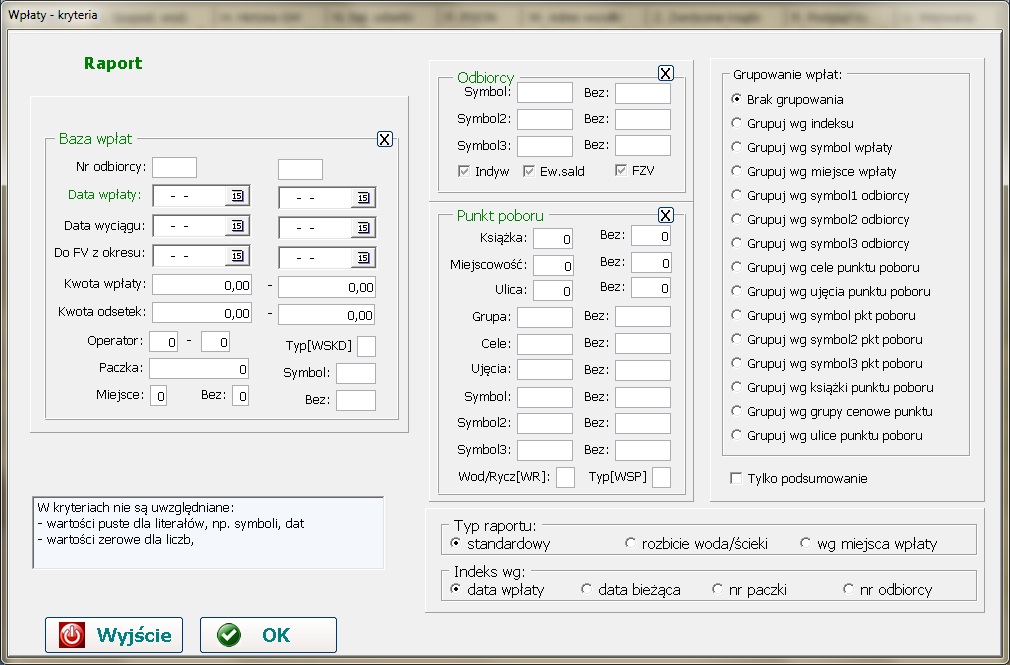Open calendar for first Do FV z okresu field
1010x665 pixels.
(237, 257)
